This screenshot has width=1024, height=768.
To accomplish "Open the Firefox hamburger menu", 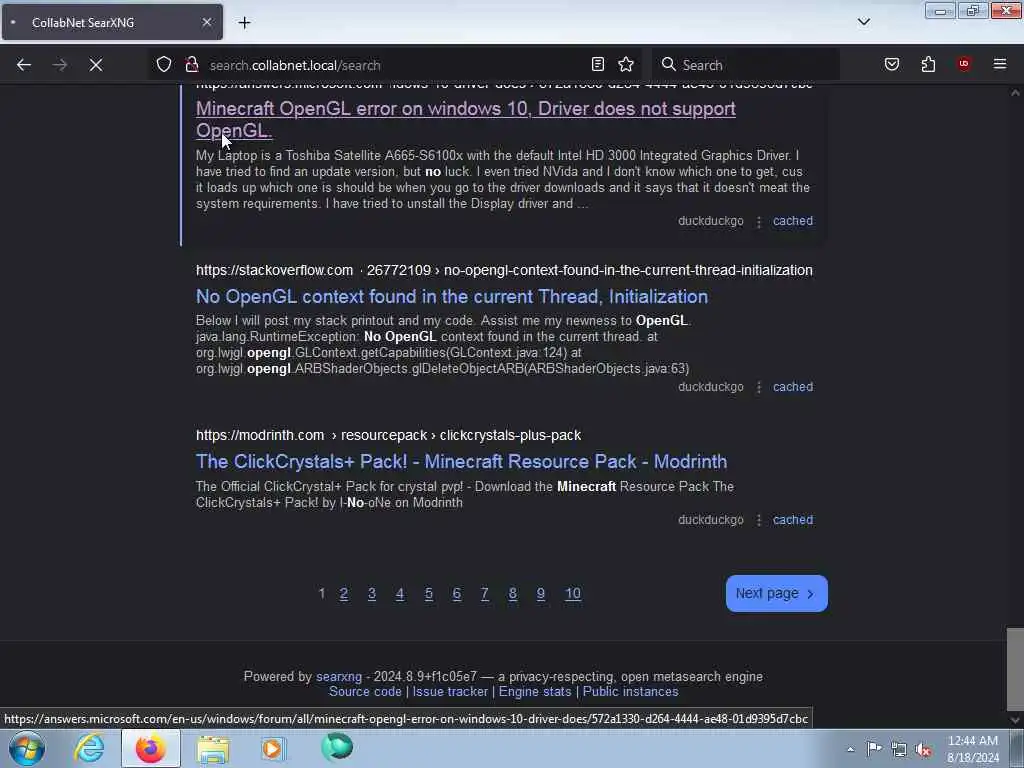I will [x=1000, y=64].
